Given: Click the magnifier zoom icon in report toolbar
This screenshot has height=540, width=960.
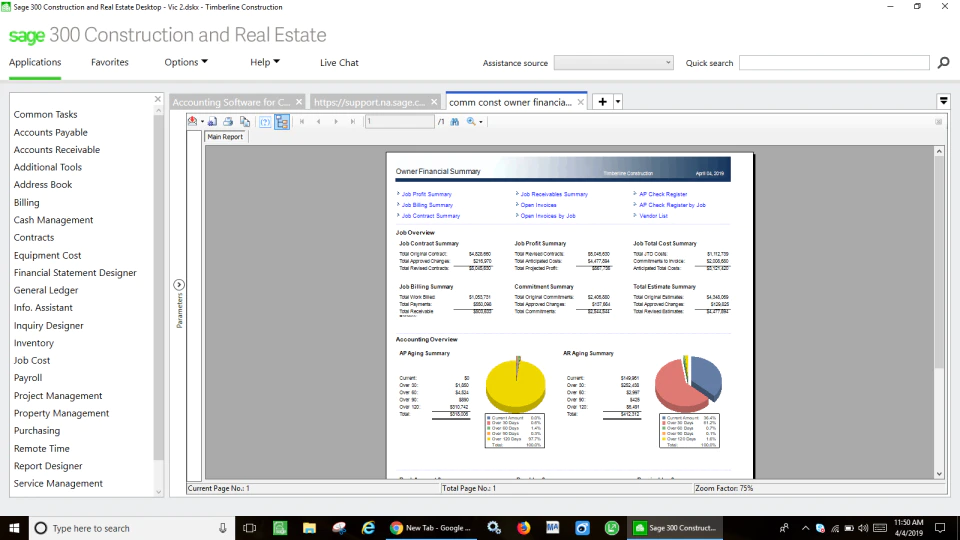Looking at the screenshot, I should [471, 122].
